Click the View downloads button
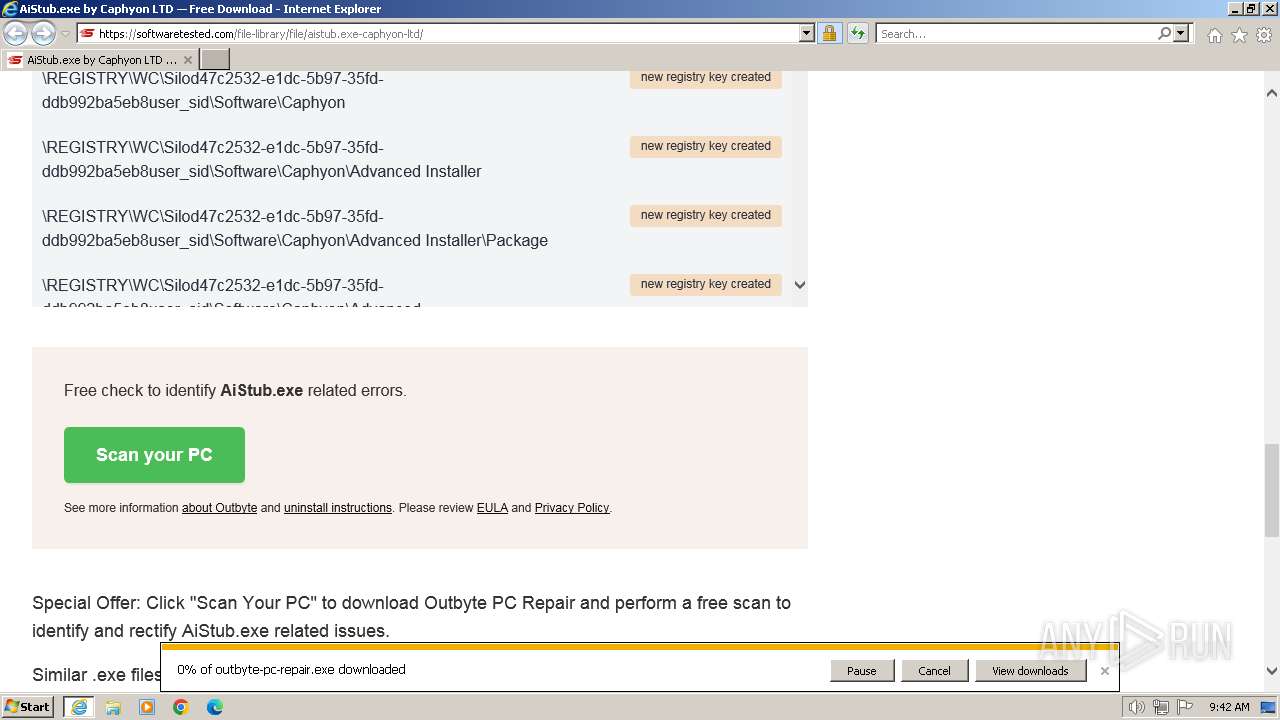This screenshot has width=1280, height=720. pyautogui.click(x=1030, y=671)
